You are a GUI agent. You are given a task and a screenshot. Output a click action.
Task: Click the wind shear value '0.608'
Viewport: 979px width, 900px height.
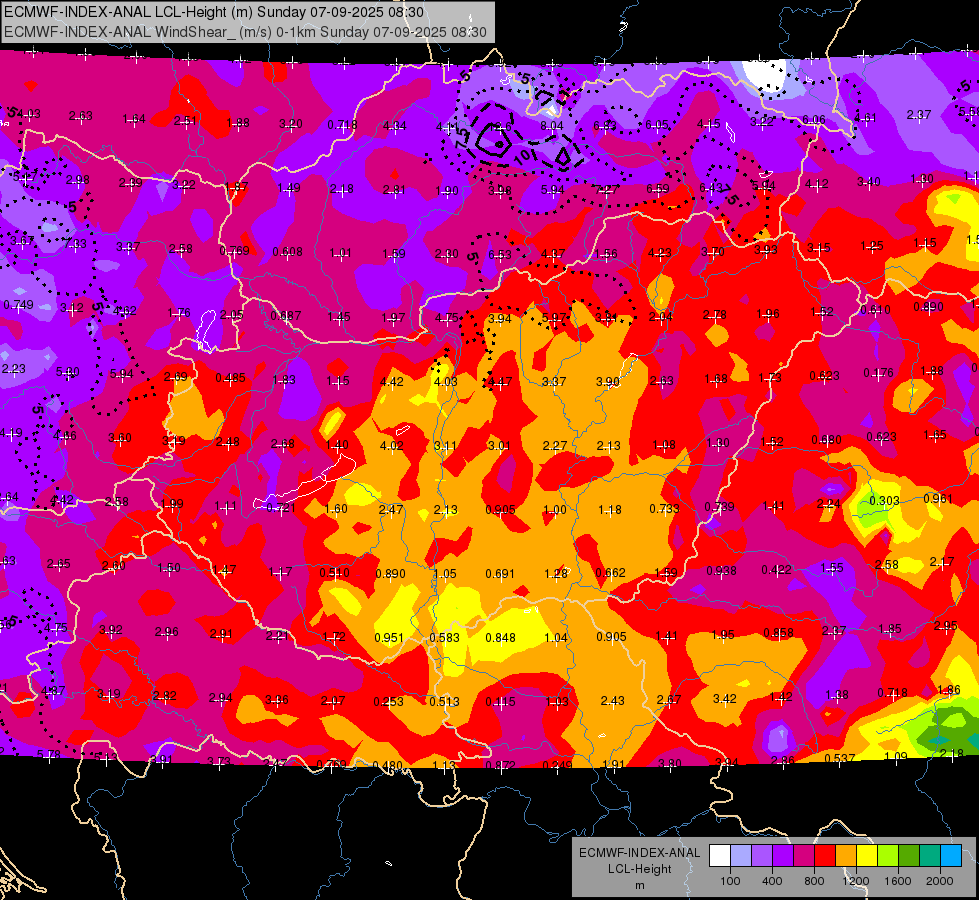point(288,252)
